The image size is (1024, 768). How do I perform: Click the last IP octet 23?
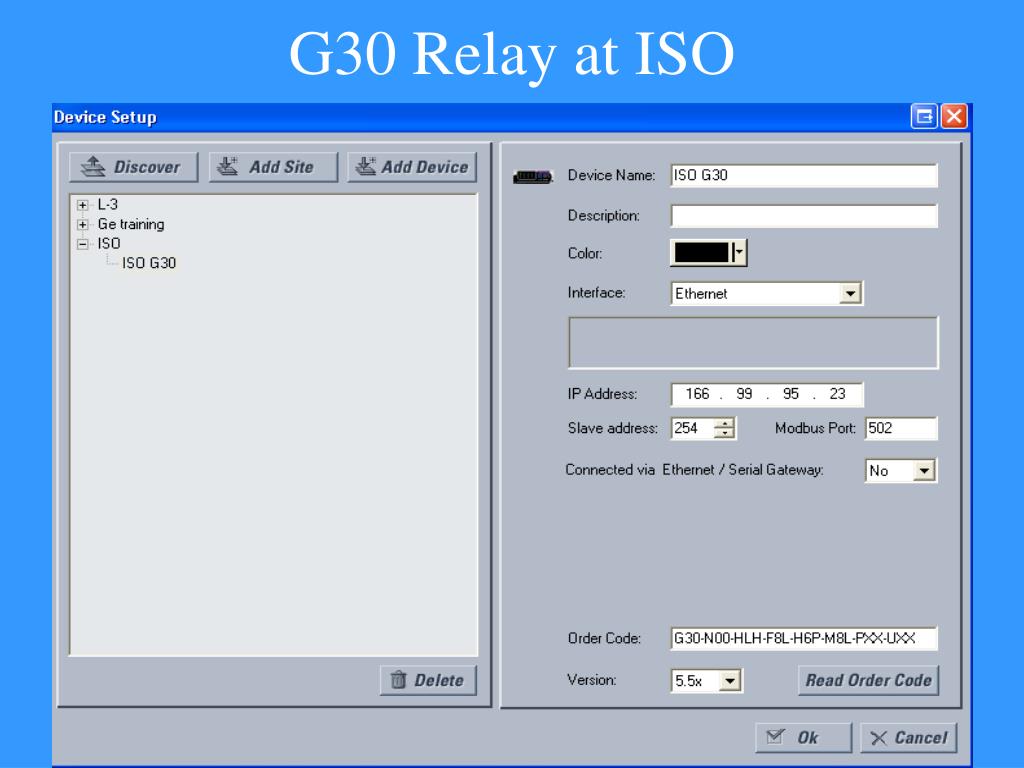pyautogui.click(x=837, y=394)
